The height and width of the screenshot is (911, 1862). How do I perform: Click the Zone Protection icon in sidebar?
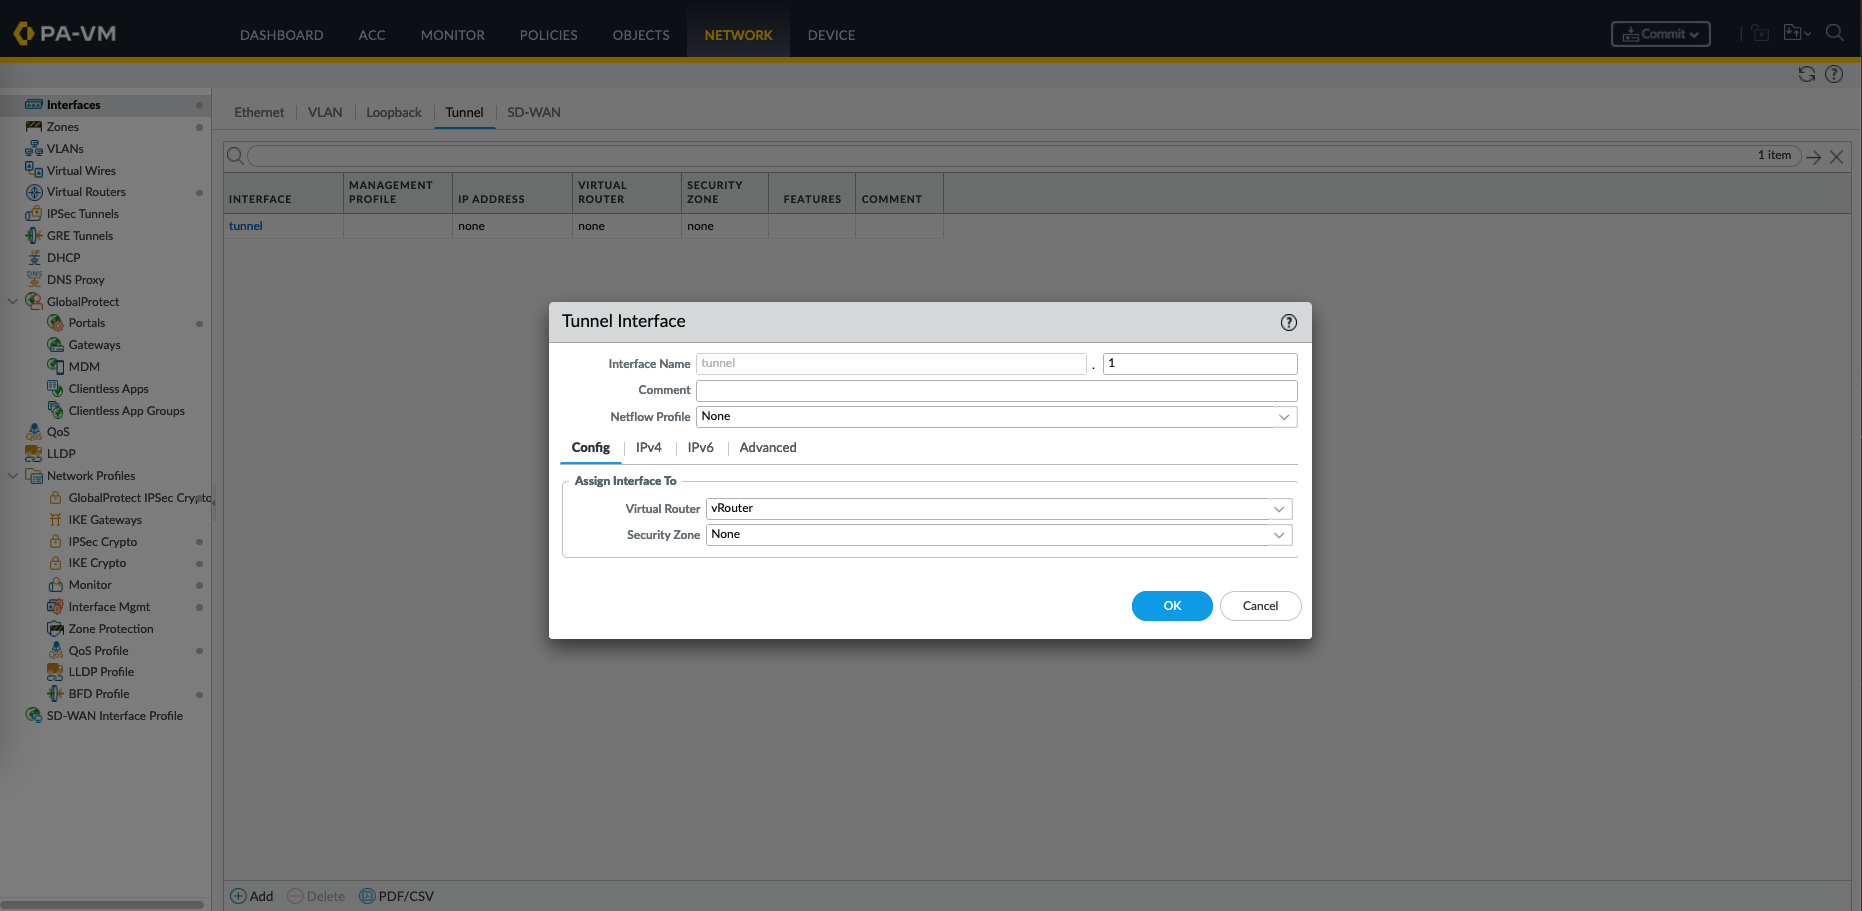(56, 629)
